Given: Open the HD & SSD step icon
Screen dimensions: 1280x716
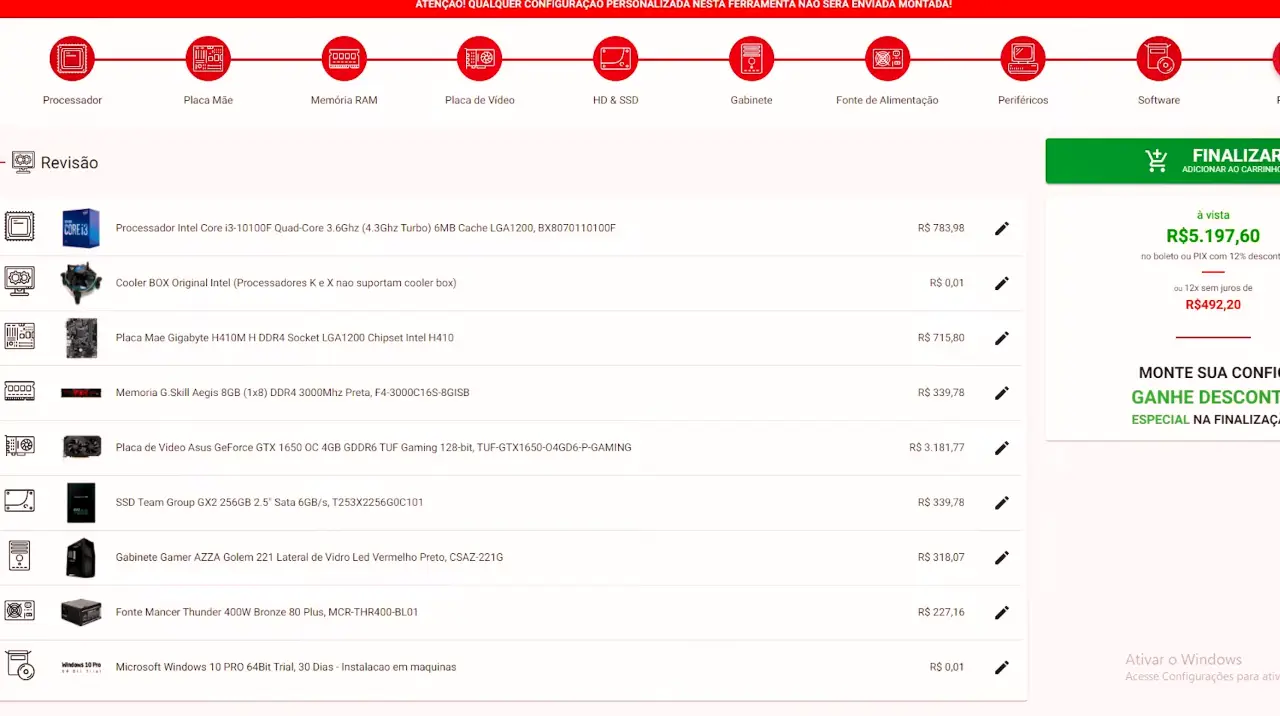Looking at the screenshot, I should tap(615, 59).
